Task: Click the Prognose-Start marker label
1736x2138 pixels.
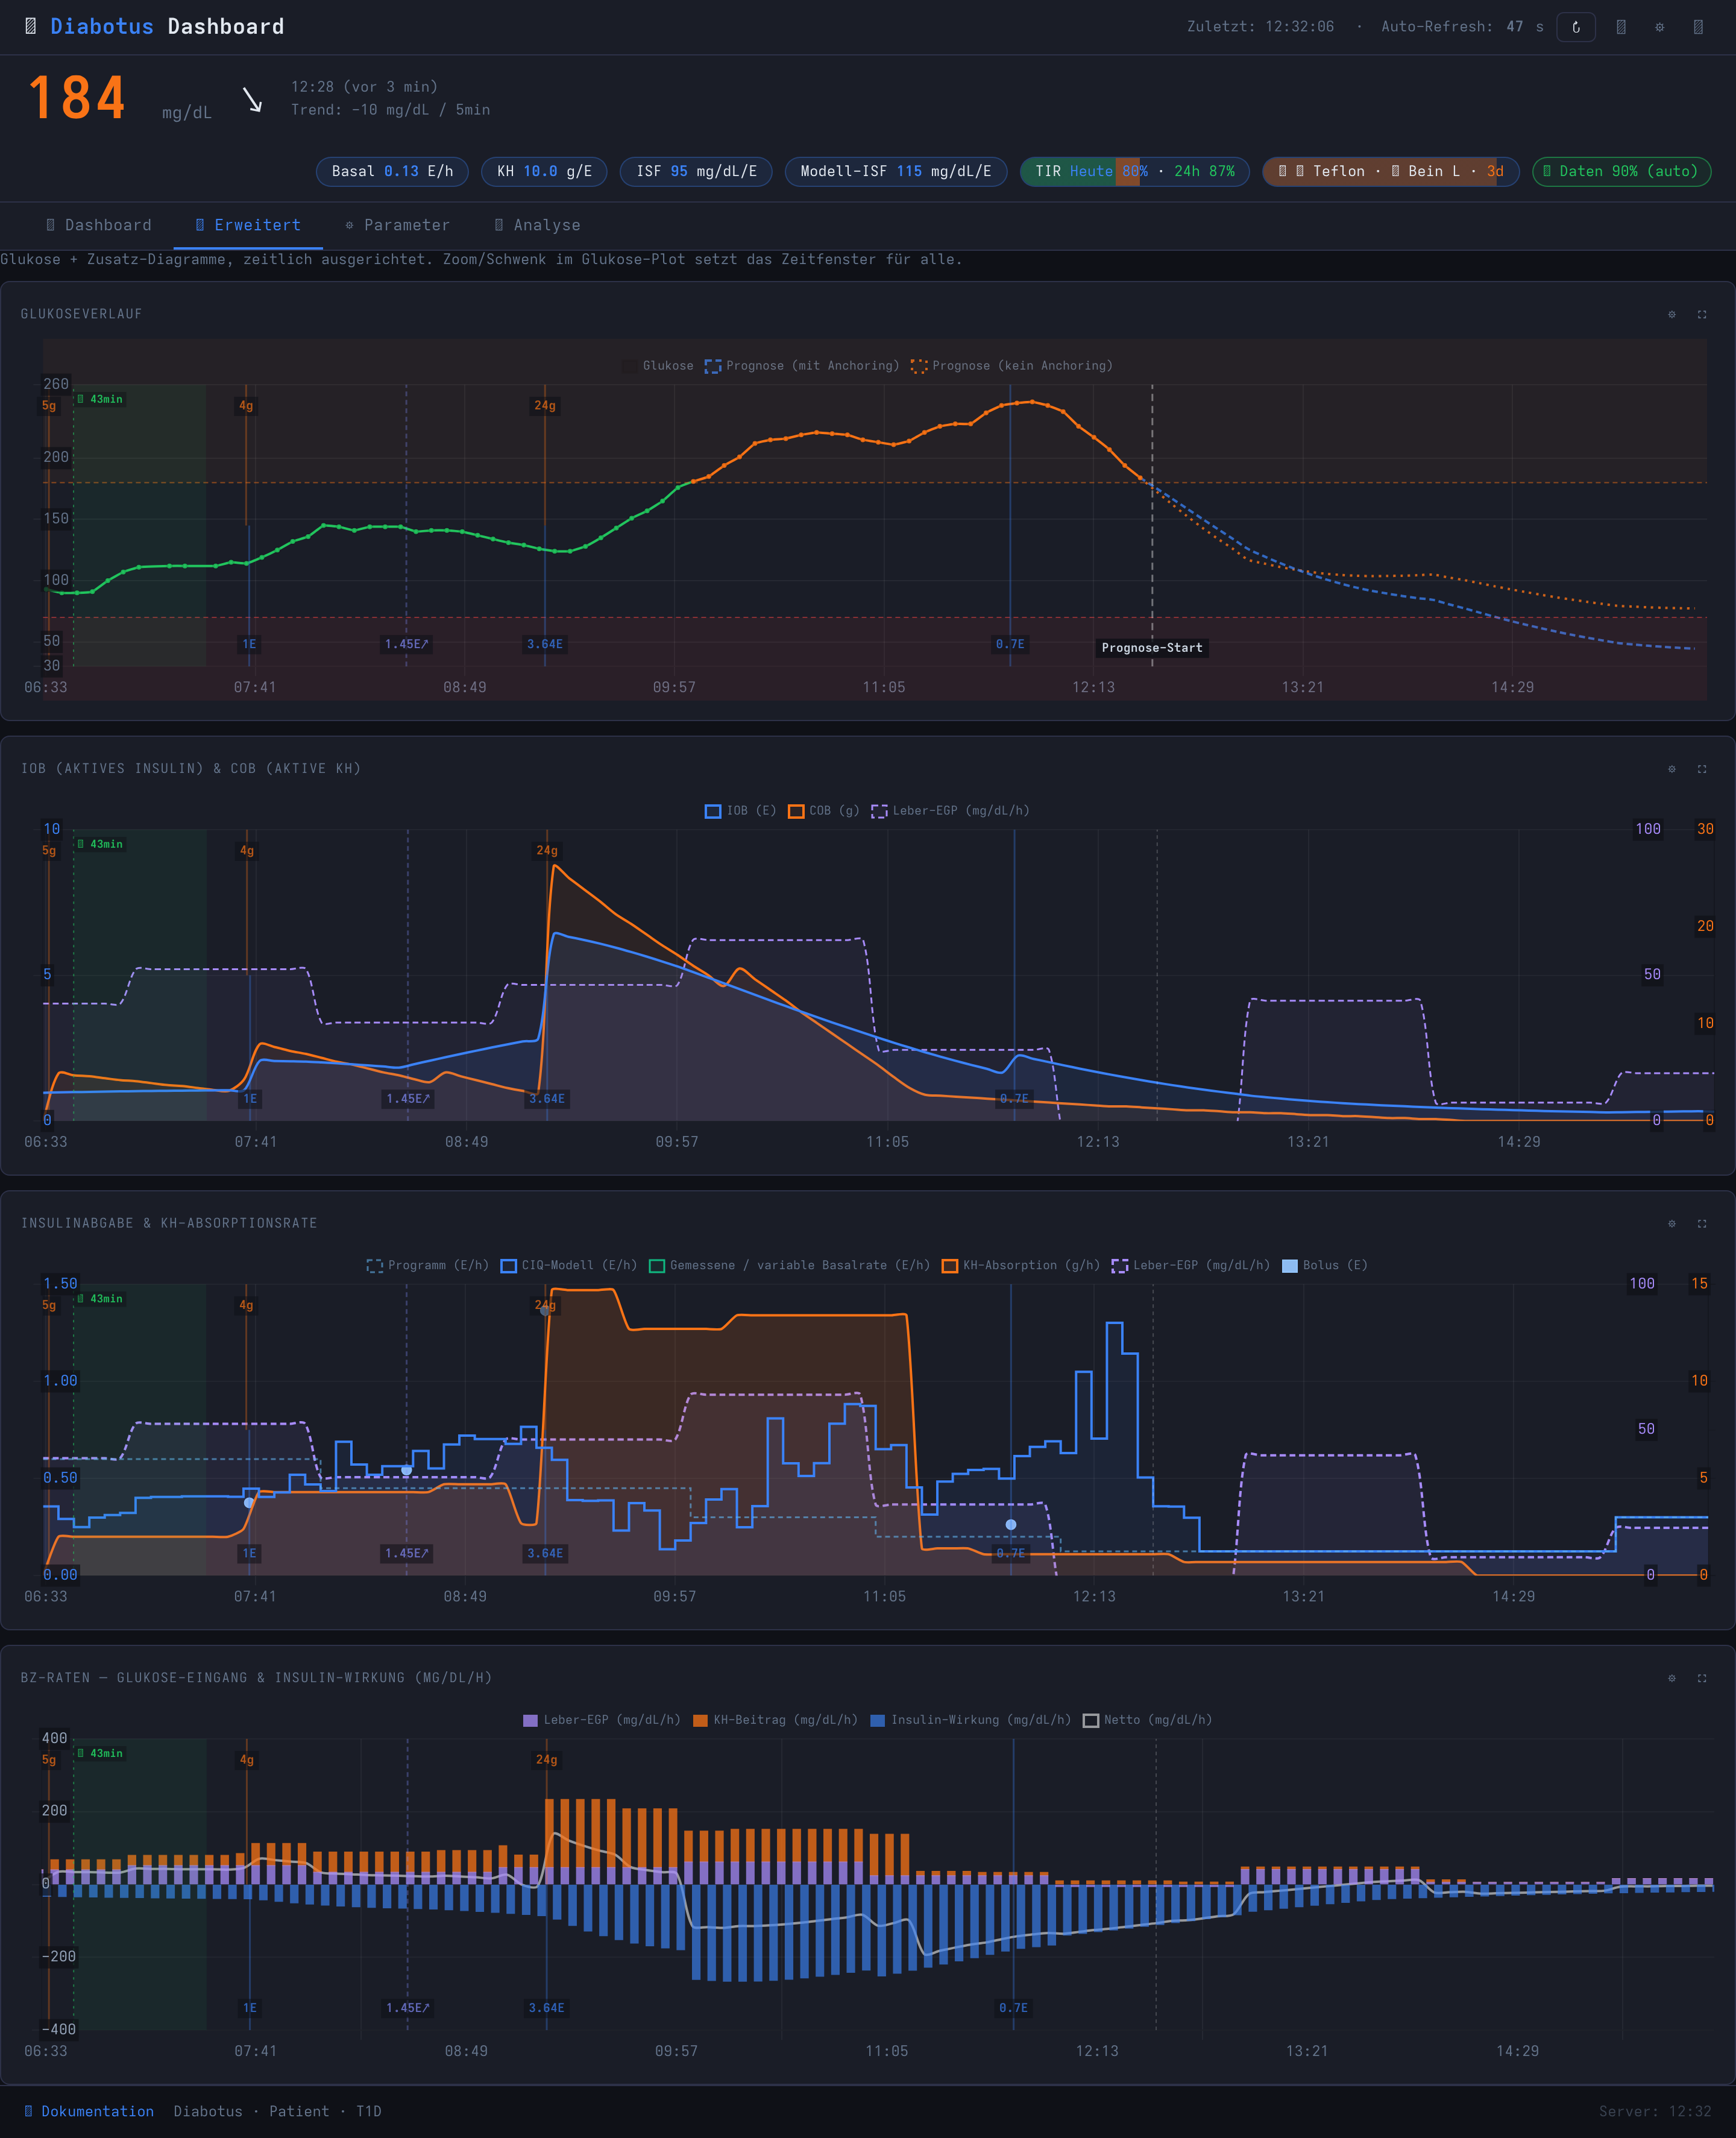Action: [1152, 648]
